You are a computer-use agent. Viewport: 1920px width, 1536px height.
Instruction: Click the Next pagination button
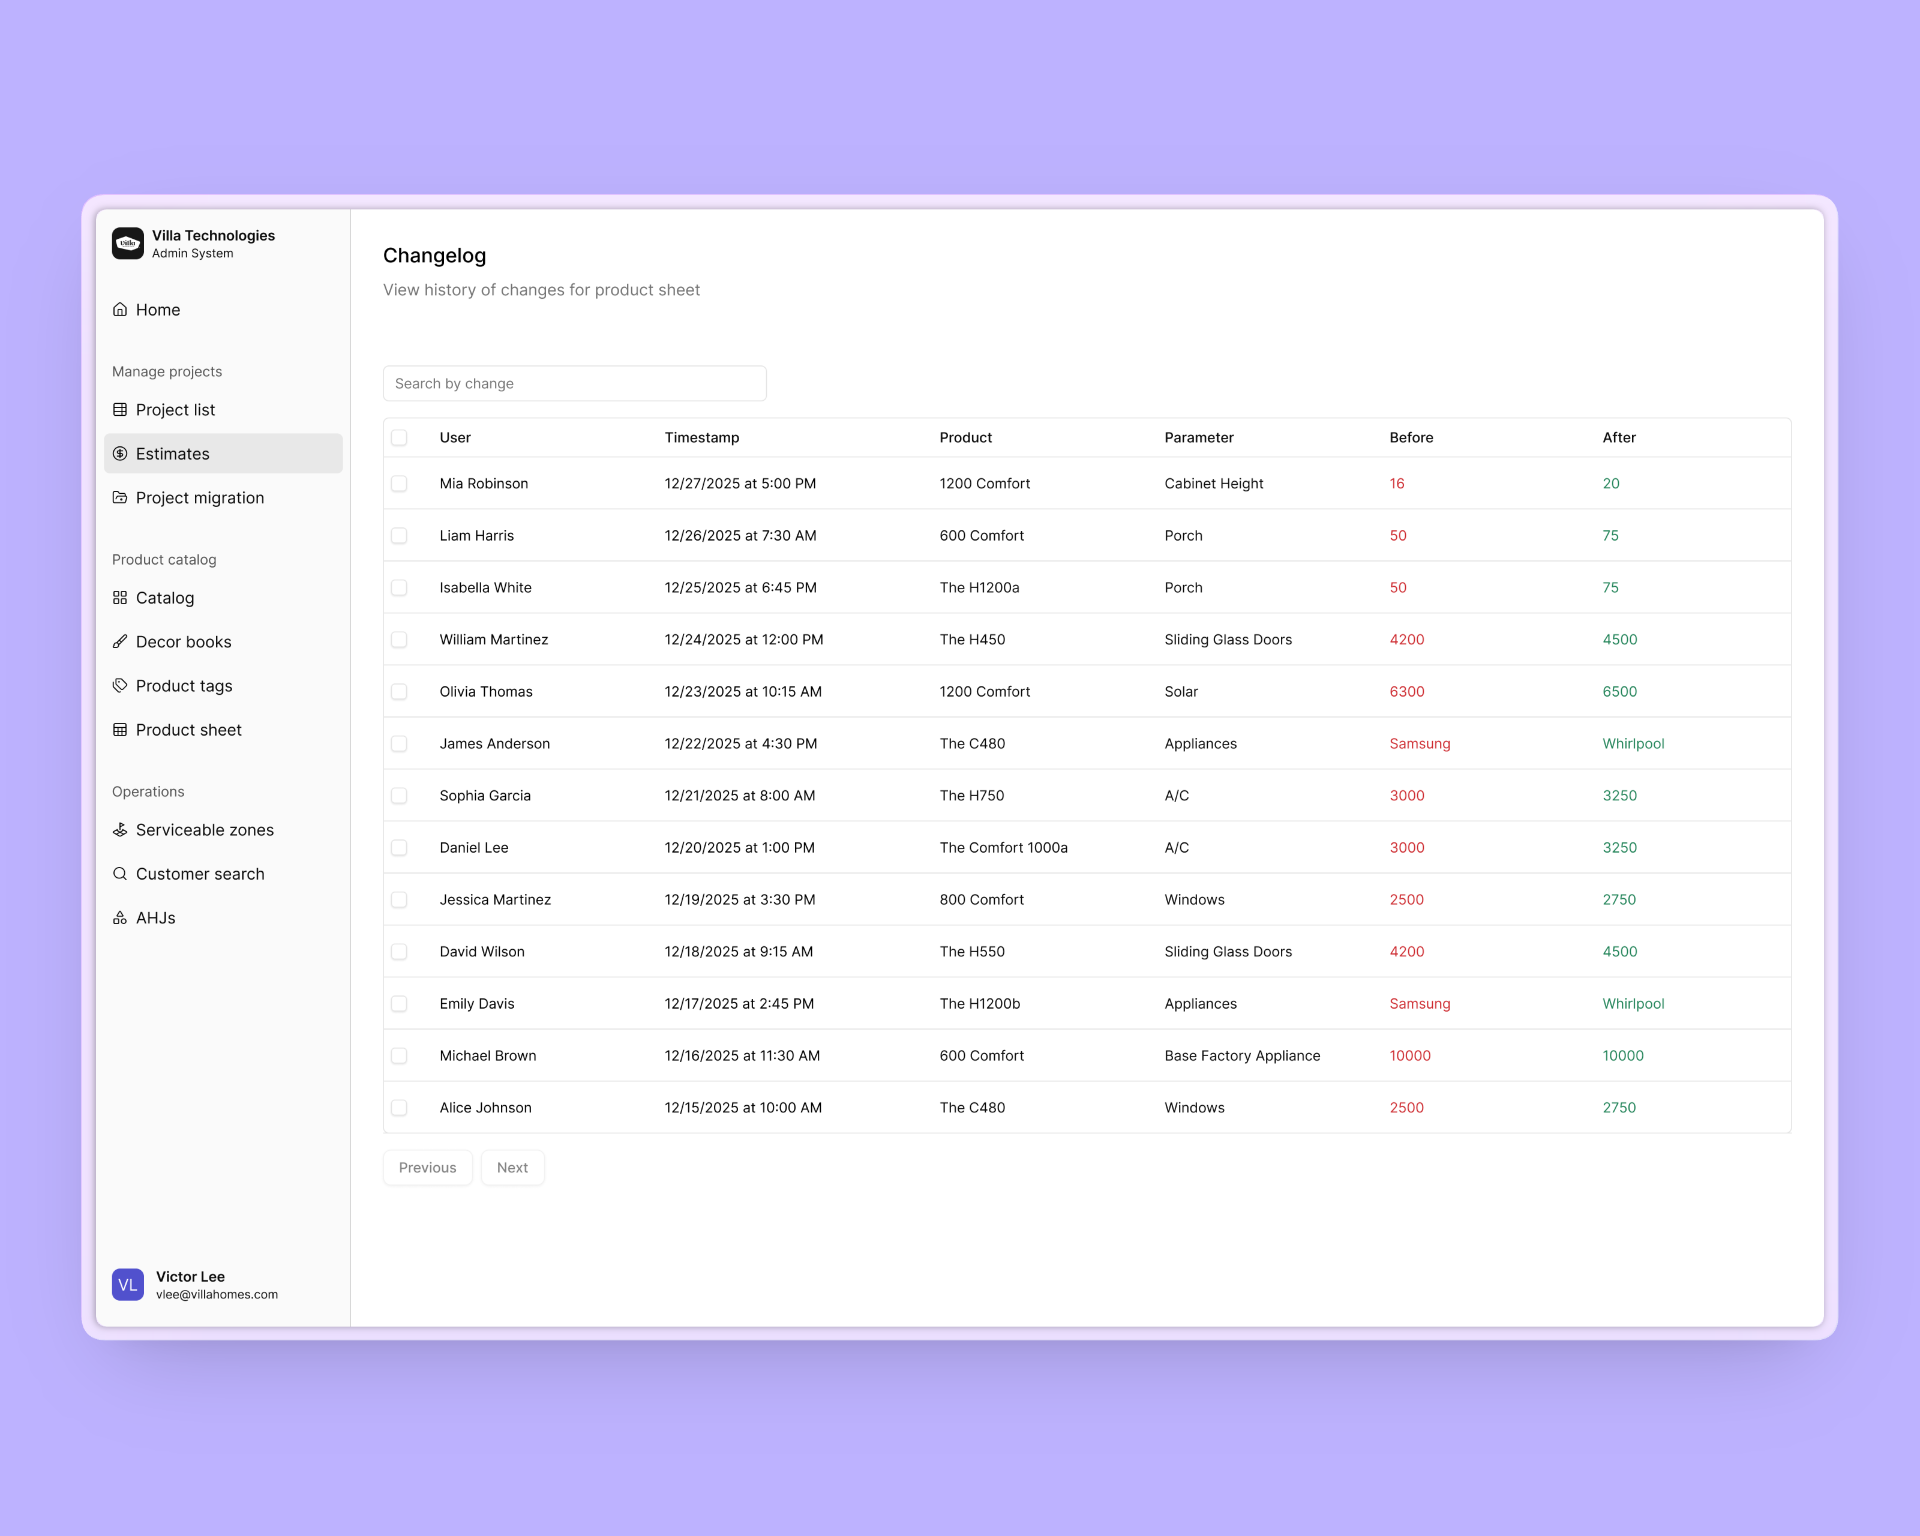[512, 1167]
